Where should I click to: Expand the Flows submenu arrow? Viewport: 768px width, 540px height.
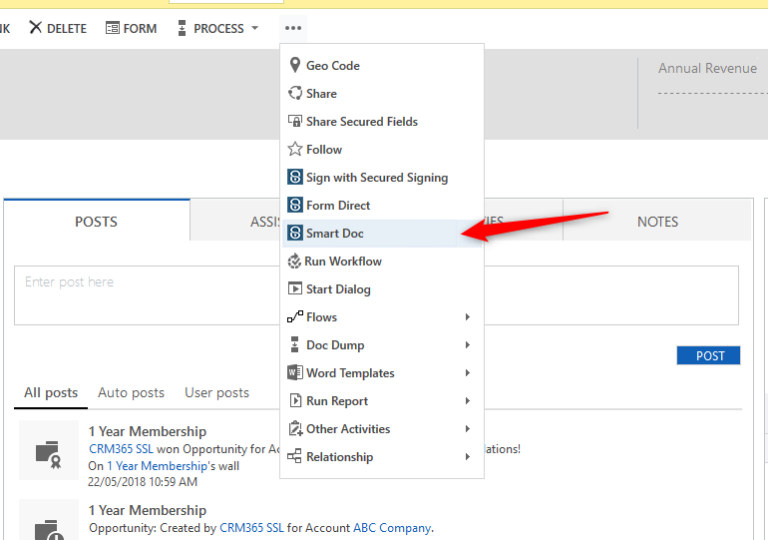click(467, 317)
